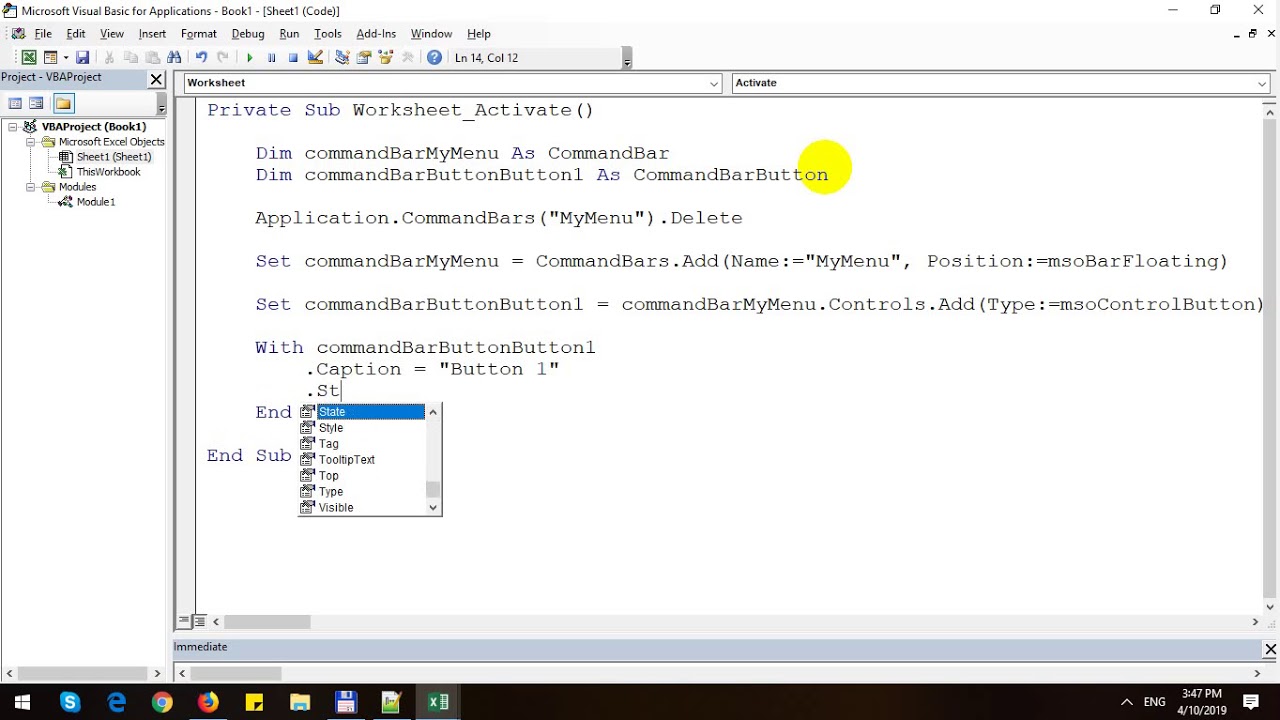Open Chrome from the taskbar
Image resolution: width=1280 pixels, height=720 pixels.
click(x=161, y=702)
